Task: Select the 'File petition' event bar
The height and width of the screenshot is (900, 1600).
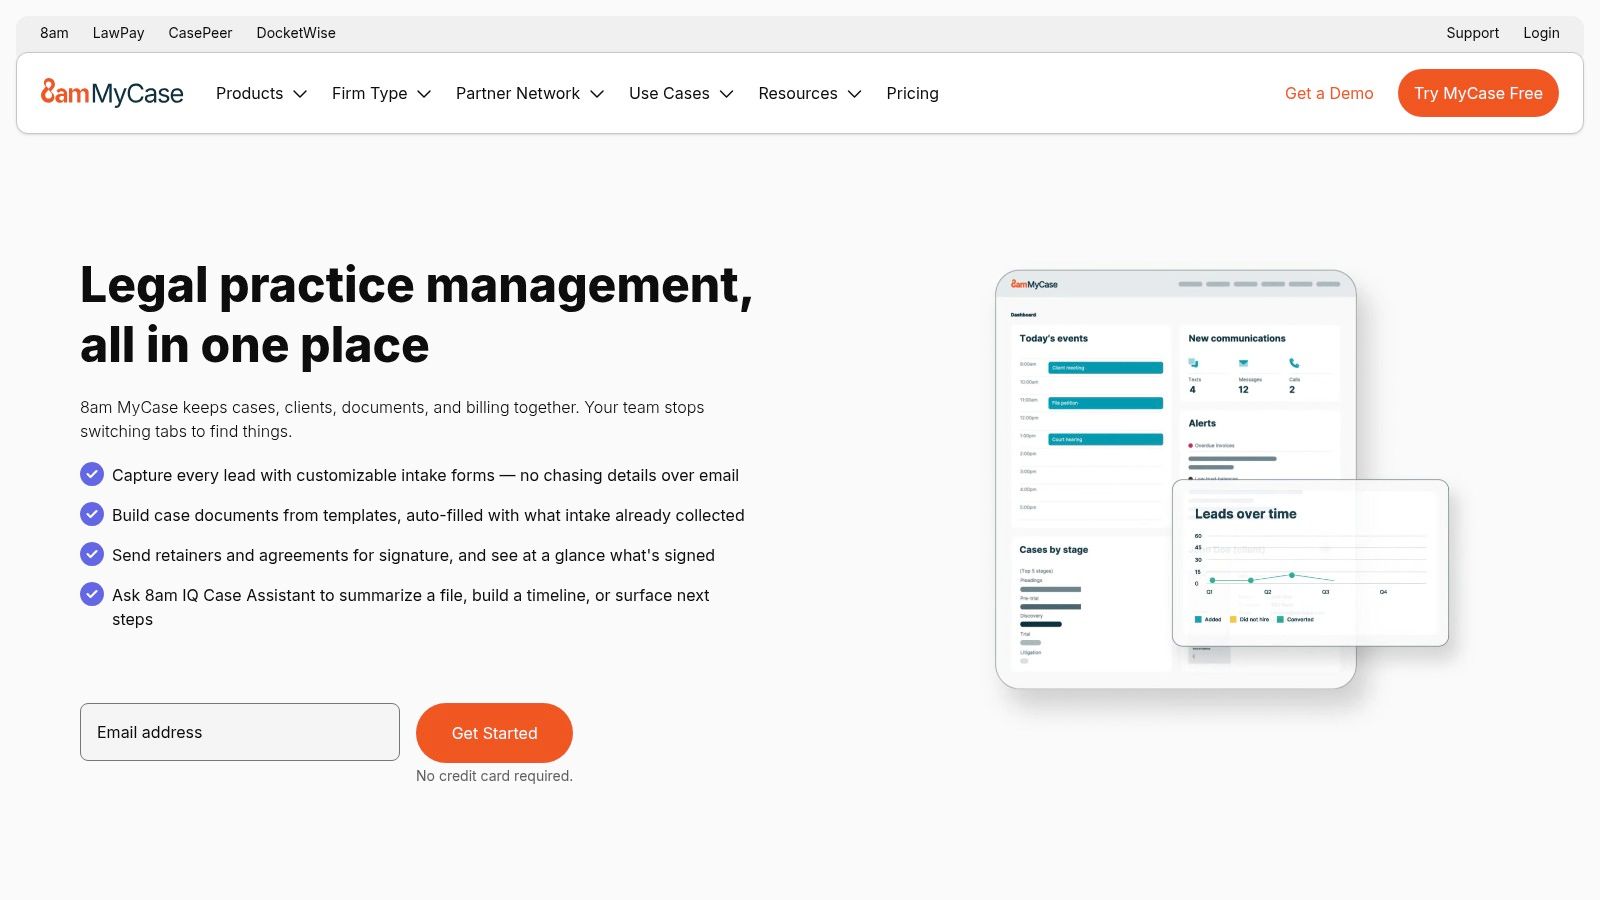Action: click(1105, 403)
